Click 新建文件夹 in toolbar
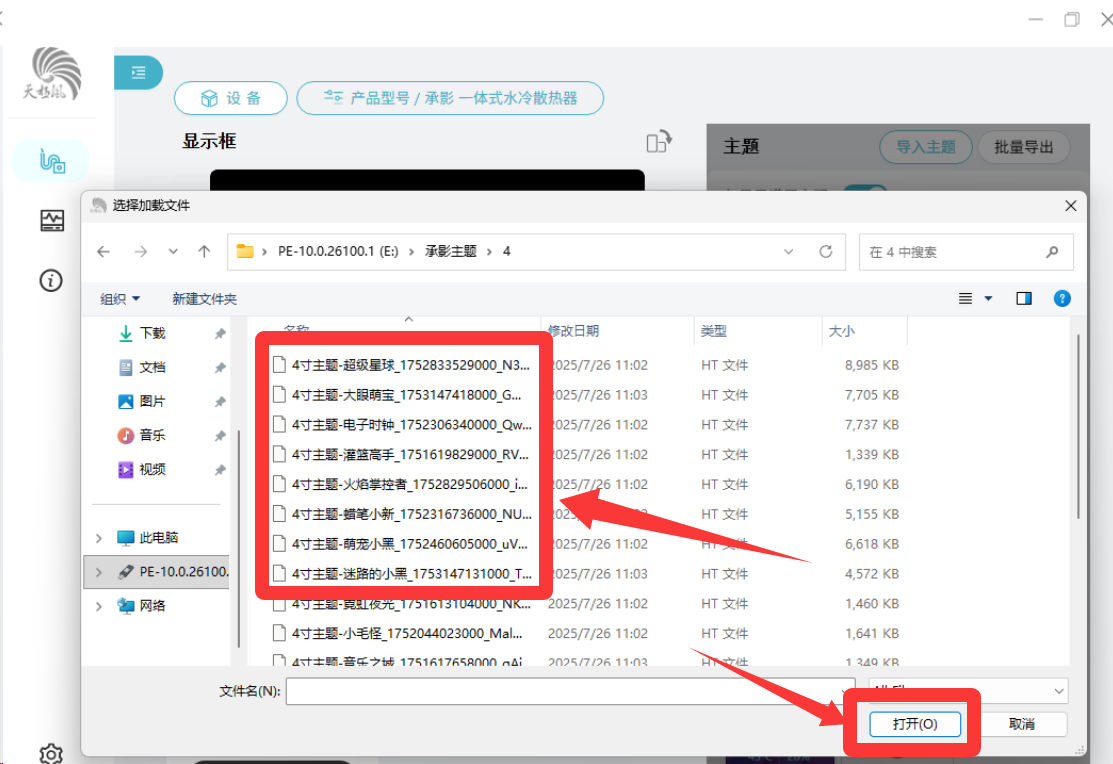 click(x=204, y=299)
